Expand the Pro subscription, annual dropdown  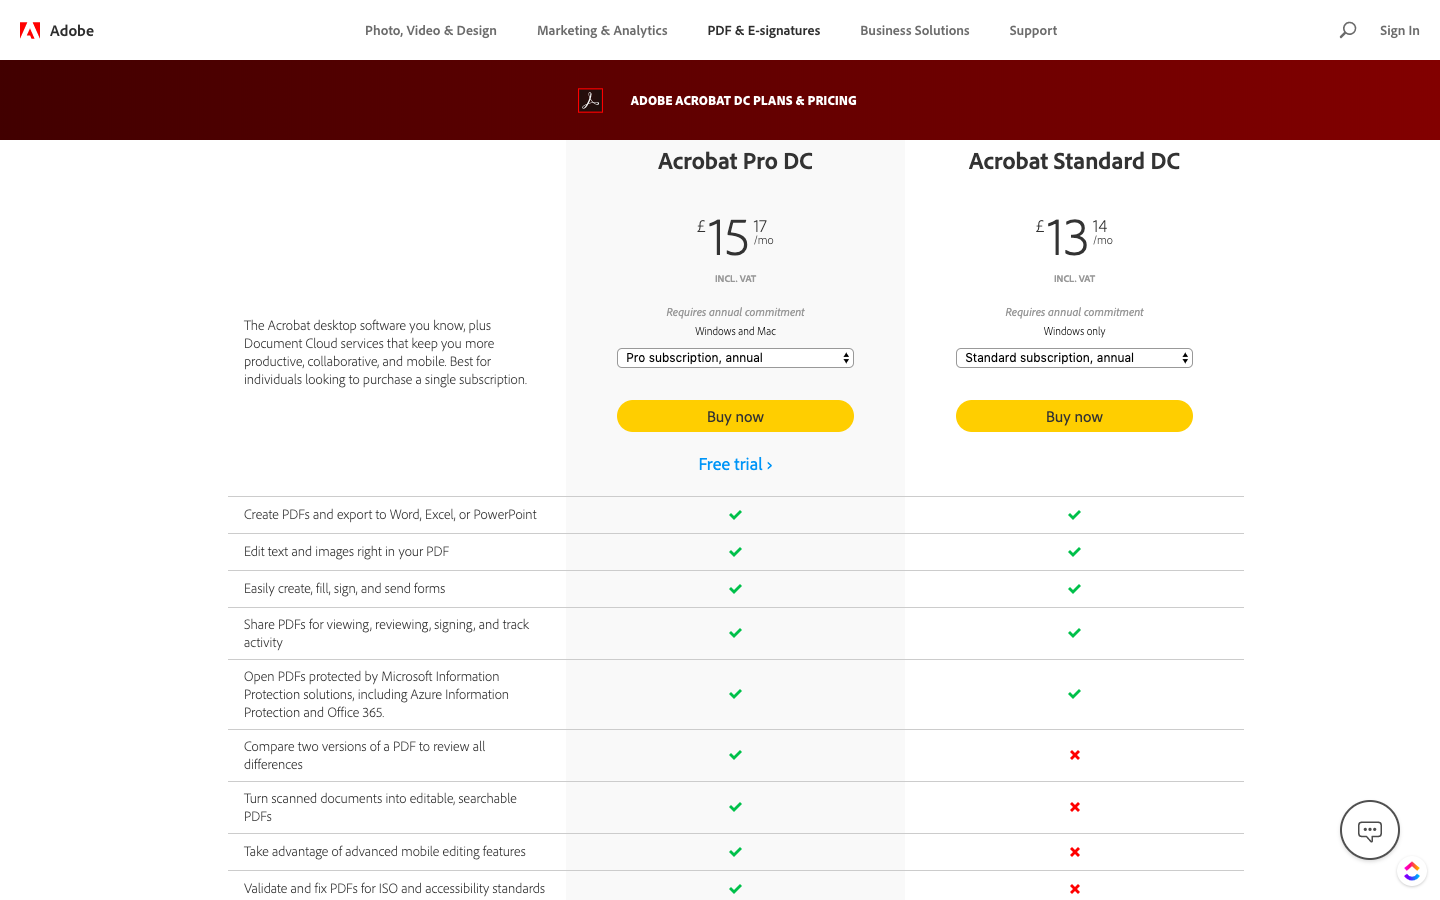tap(735, 358)
